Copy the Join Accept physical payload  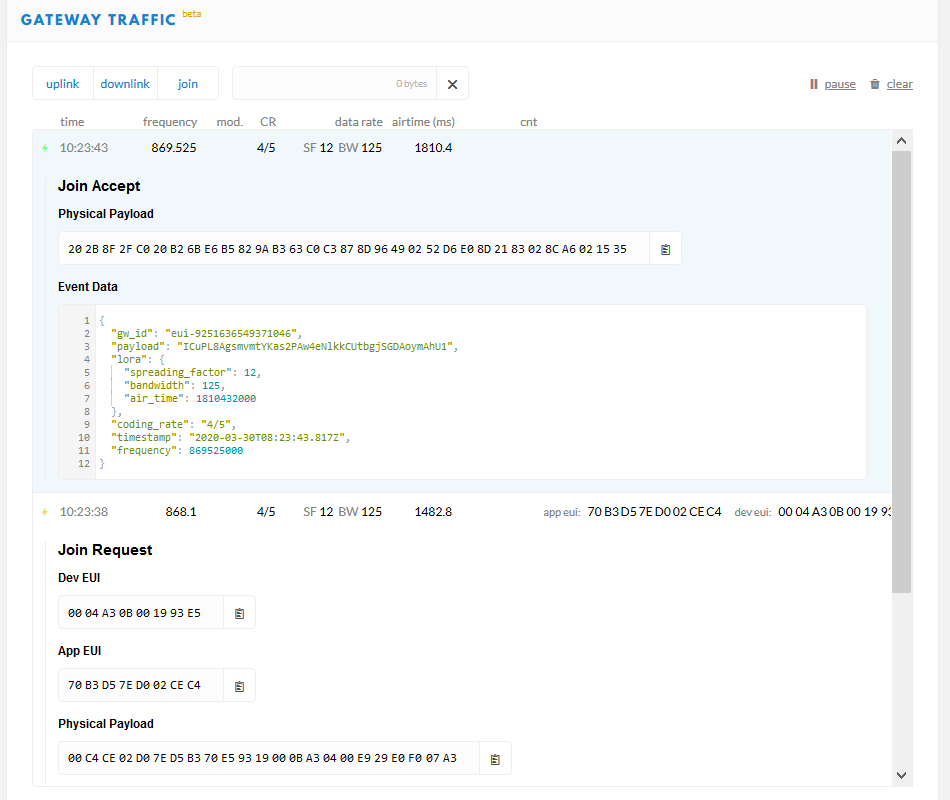[x=665, y=249]
